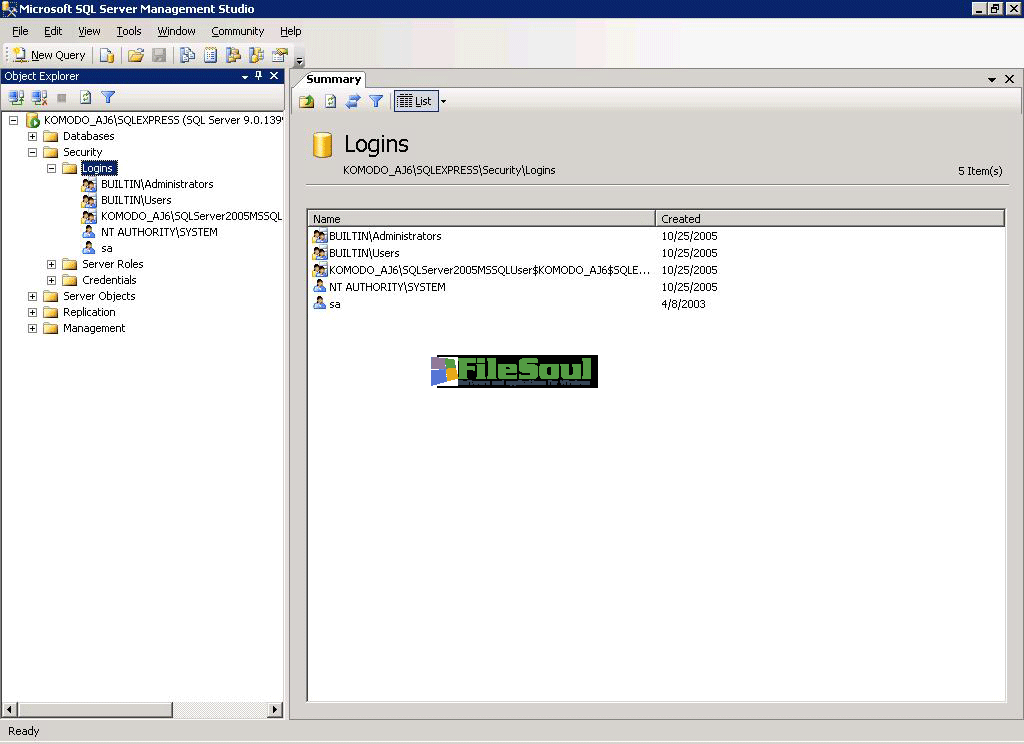This screenshot has height=744, width=1024.
Task: Expand the Databases node
Action: 33,136
